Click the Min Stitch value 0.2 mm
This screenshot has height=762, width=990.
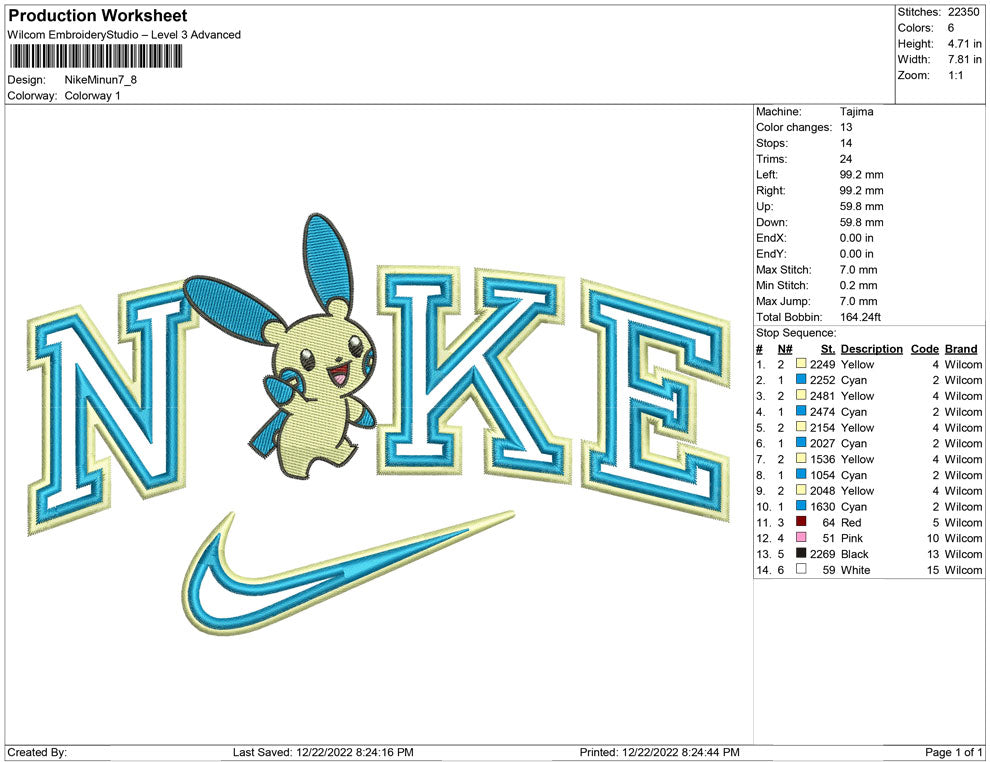[x=858, y=285]
